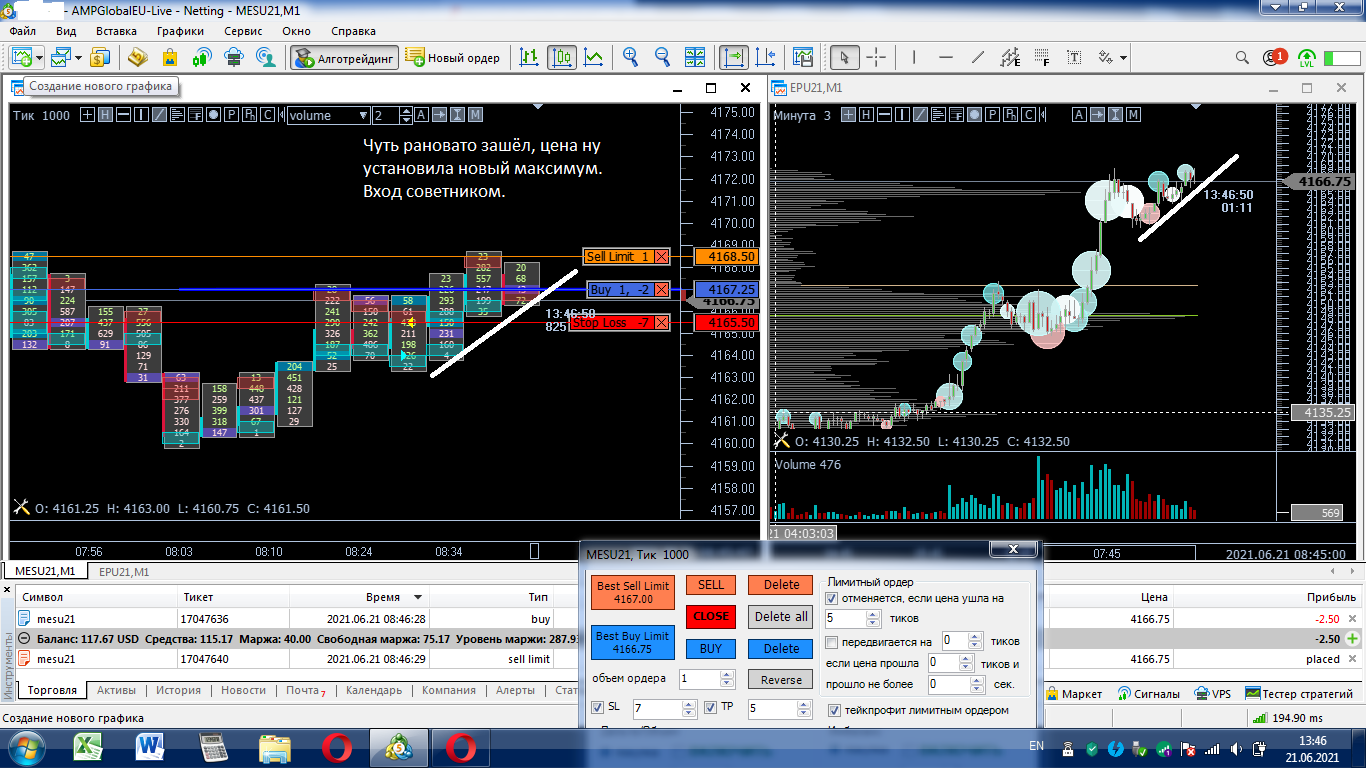This screenshot has height=768, width=1366.
Task: Click the Delete all button
Action: pyautogui.click(x=781, y=616)
